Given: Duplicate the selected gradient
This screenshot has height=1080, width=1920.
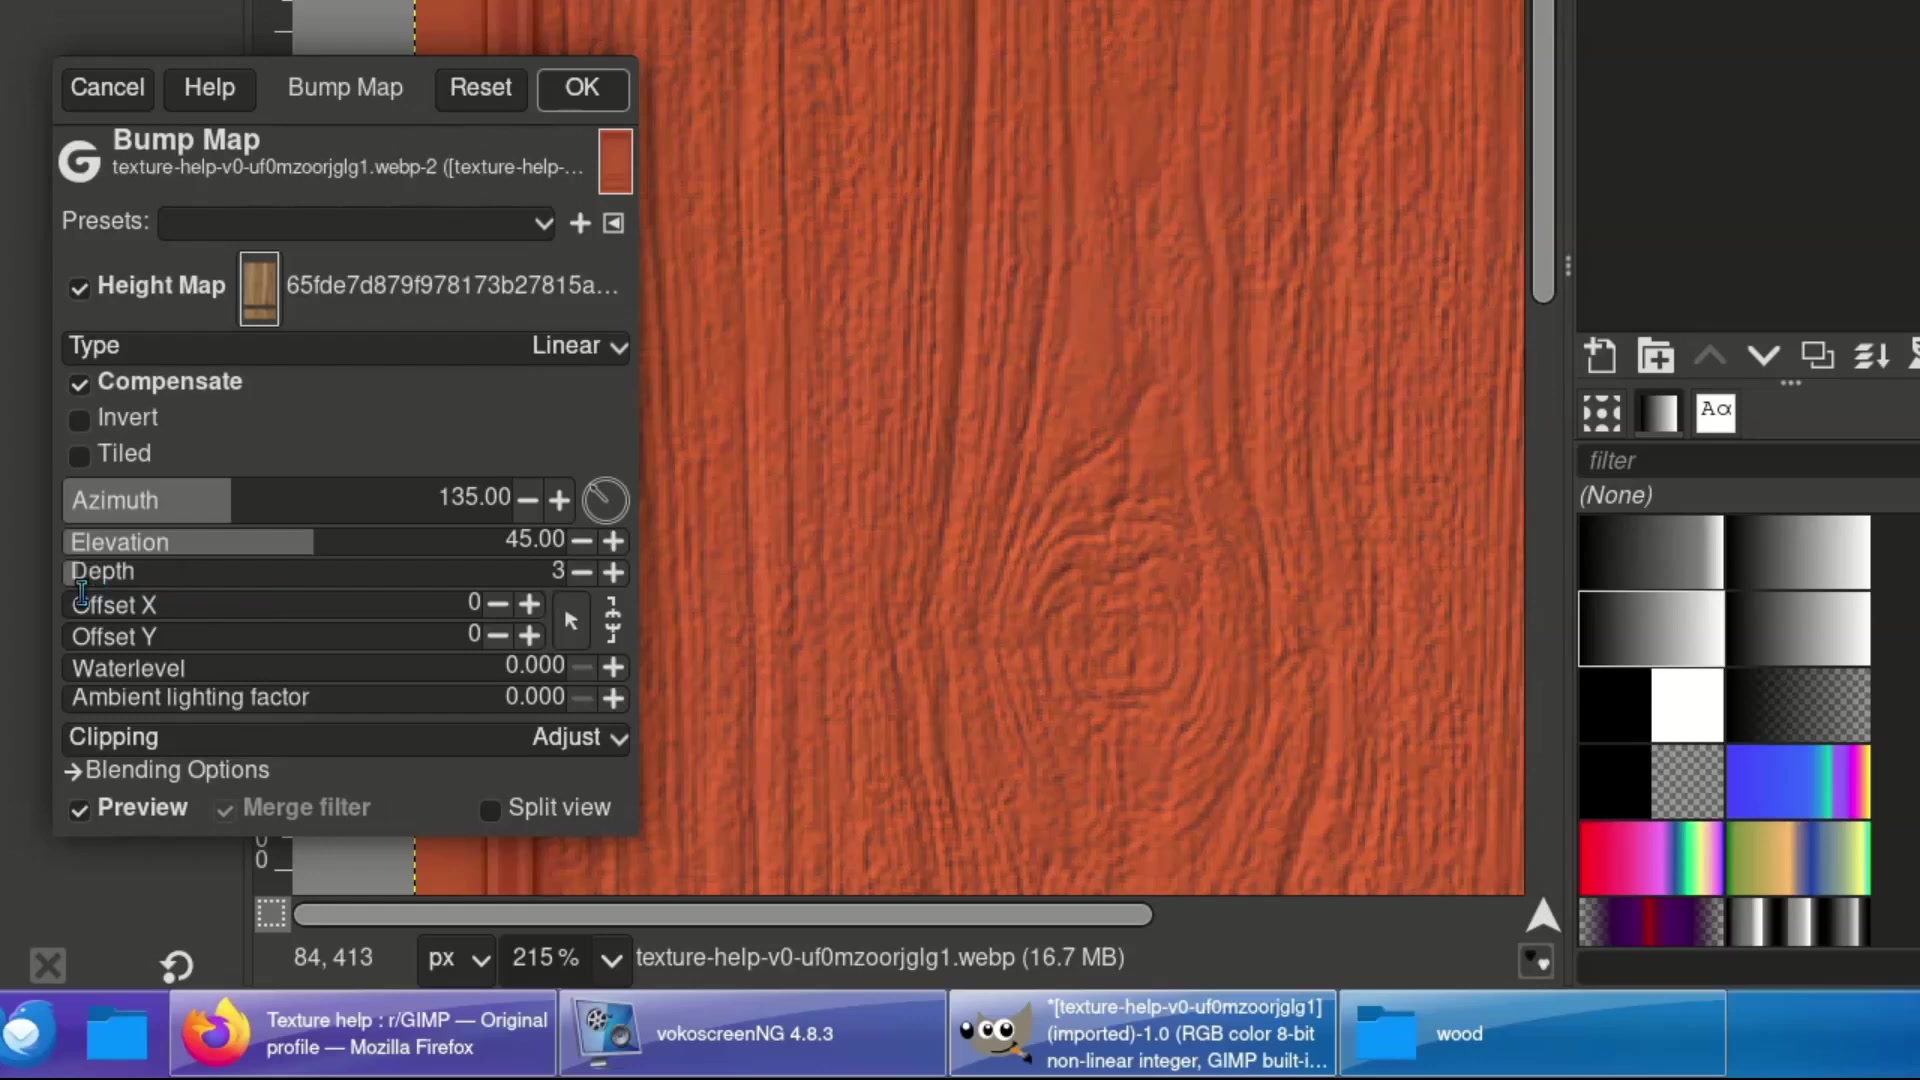Looking at the screenshot, I should click(x=1817, y=355).
